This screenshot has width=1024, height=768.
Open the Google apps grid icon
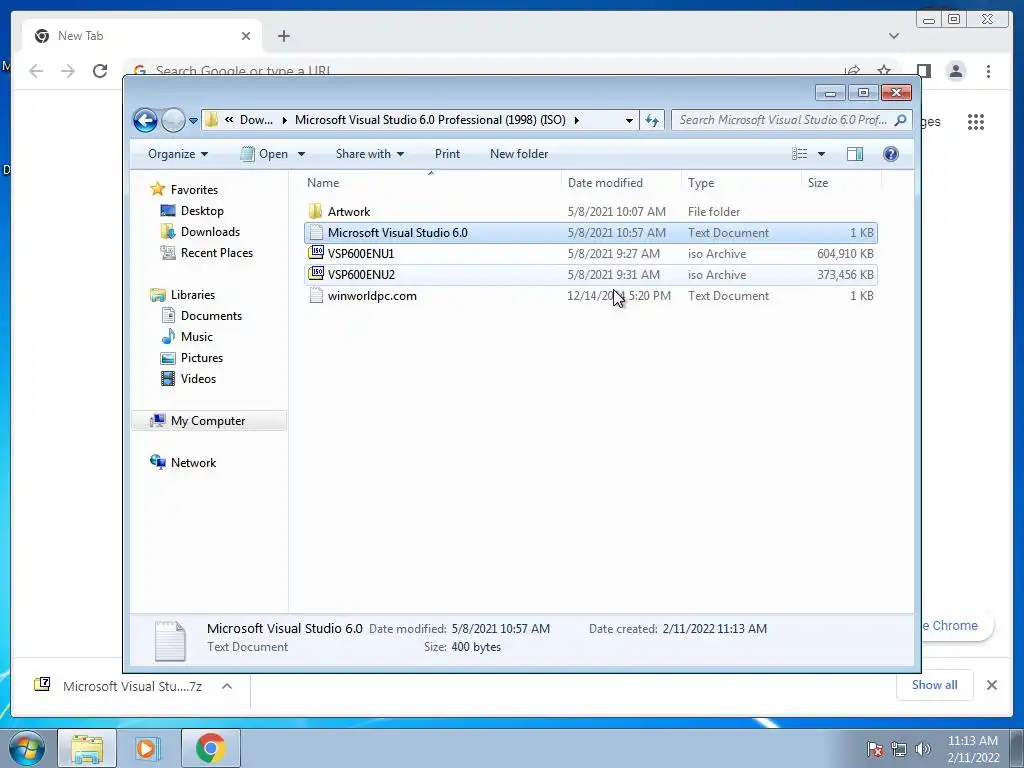[x=976, y=121]
